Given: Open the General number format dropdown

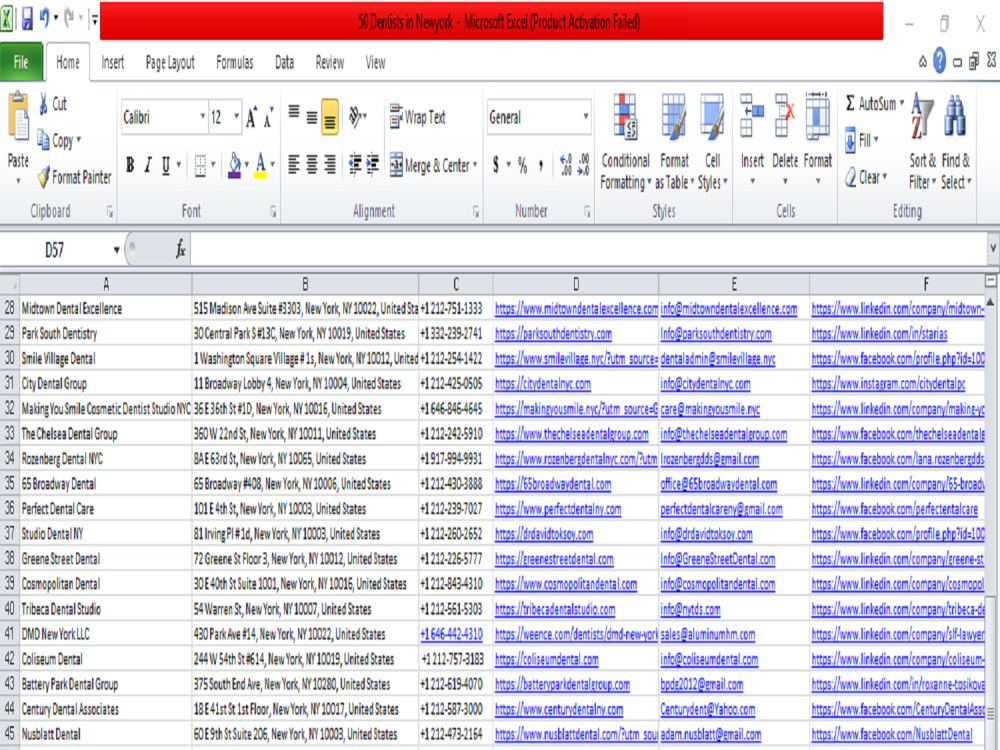Looking at the screenshot, I should 585,117.
